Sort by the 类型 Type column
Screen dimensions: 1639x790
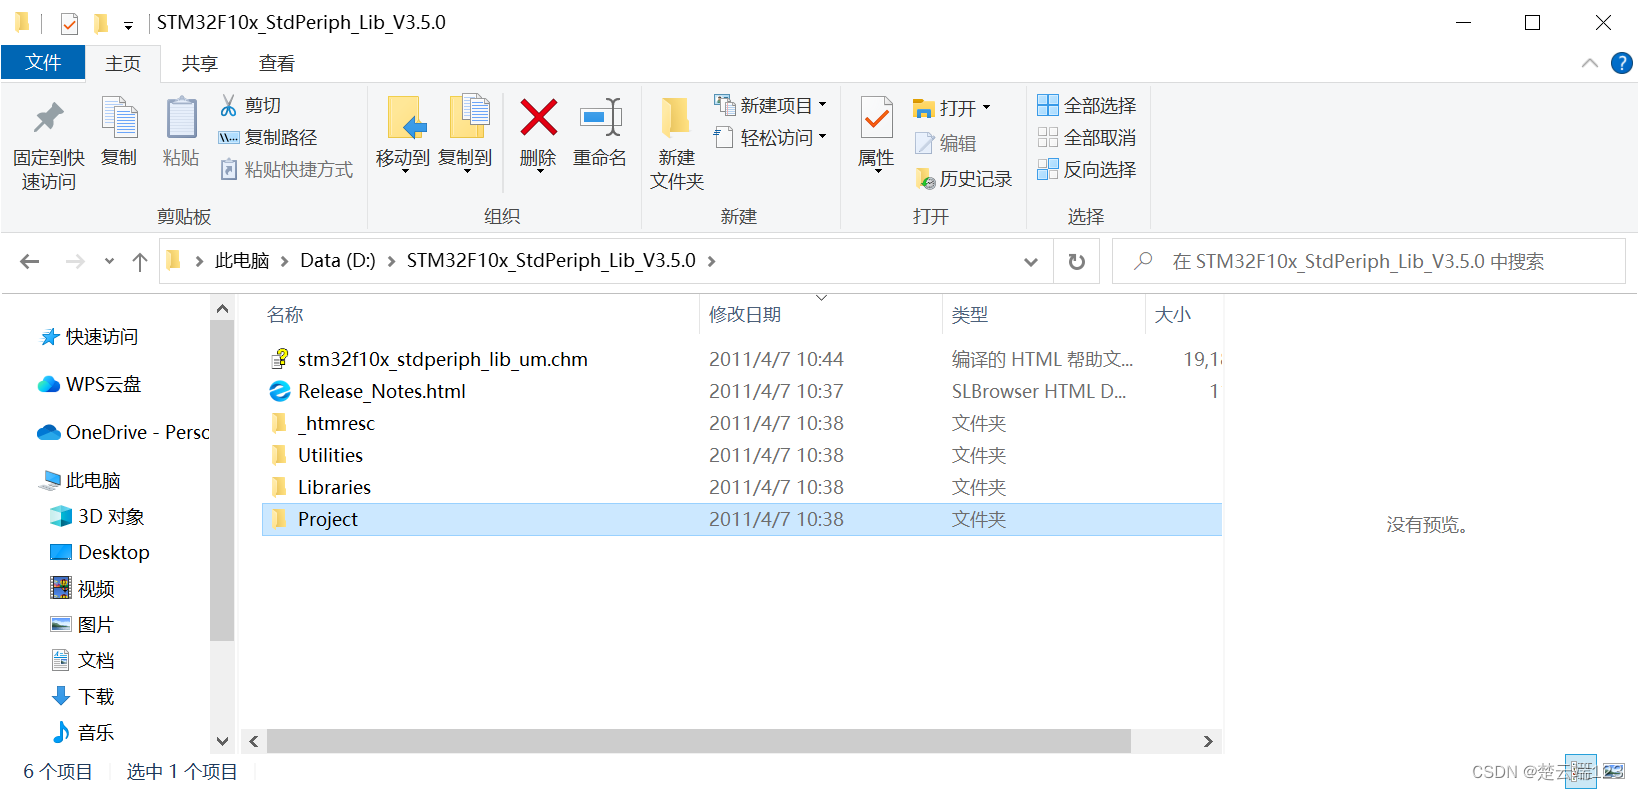pyautogui.click(x=970, y=315)
